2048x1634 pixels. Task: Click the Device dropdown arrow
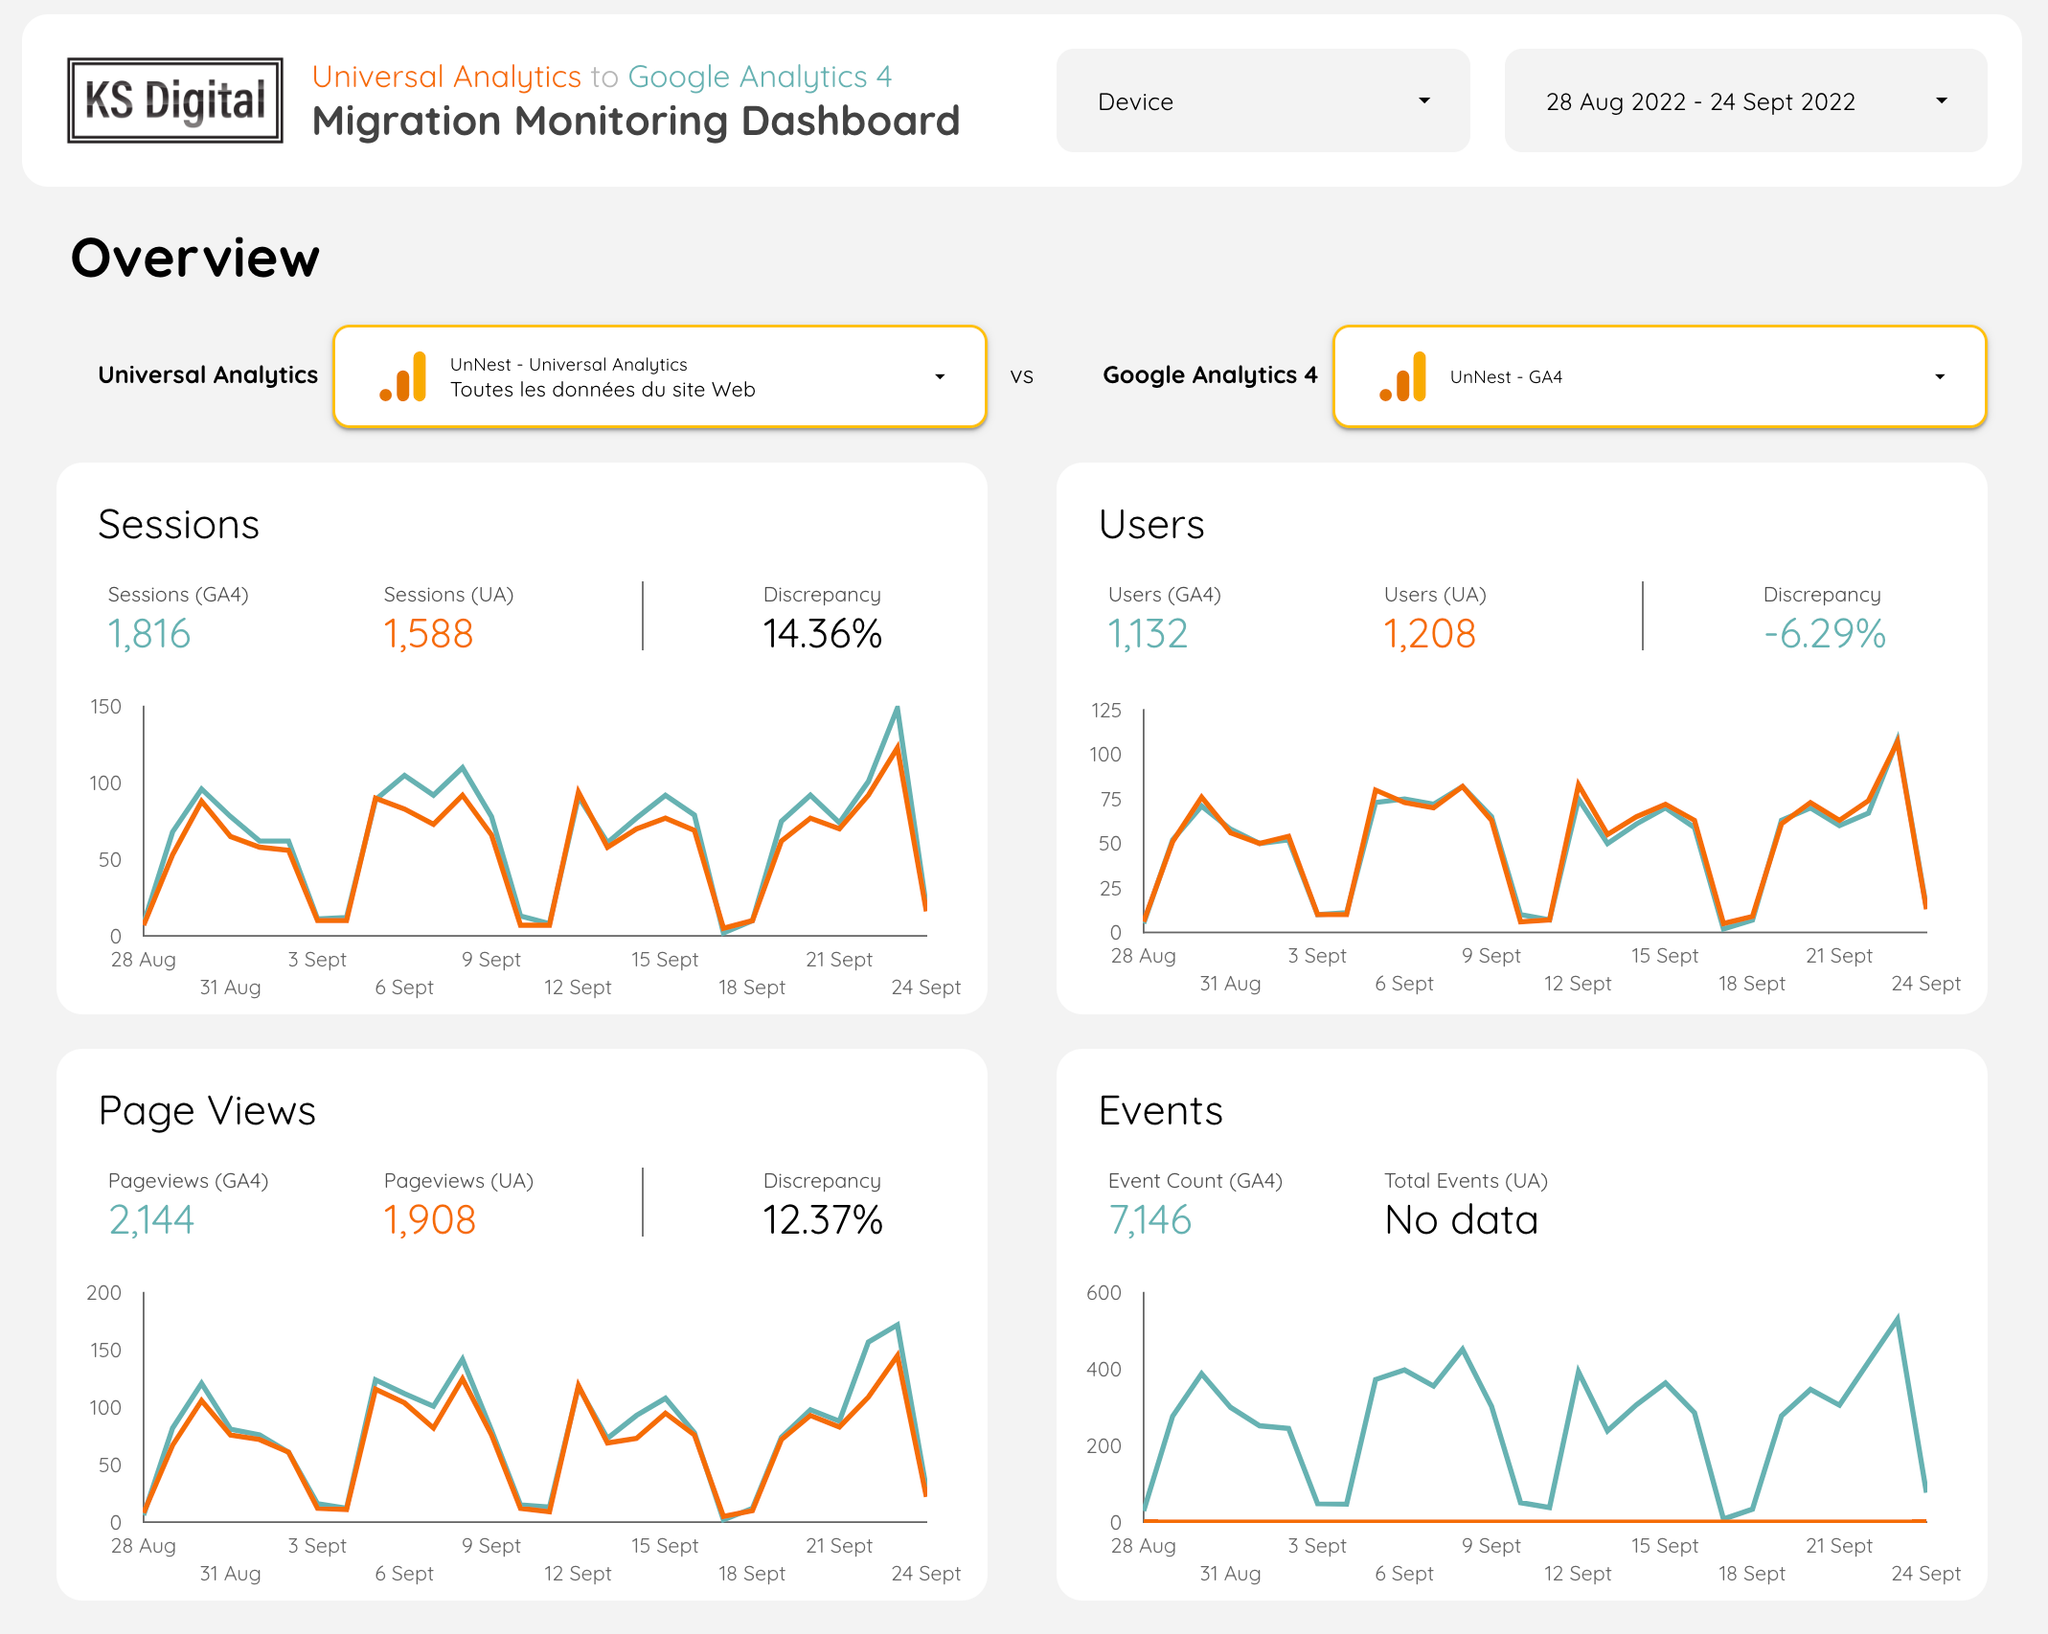[x=1424, y=101]
